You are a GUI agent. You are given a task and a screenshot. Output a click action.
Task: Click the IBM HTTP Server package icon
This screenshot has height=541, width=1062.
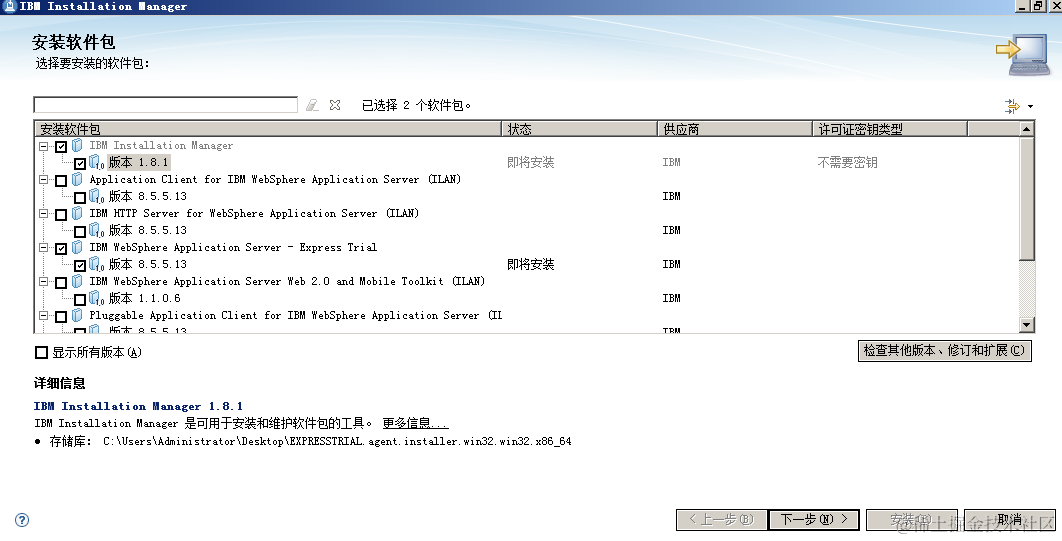[77, 213]
